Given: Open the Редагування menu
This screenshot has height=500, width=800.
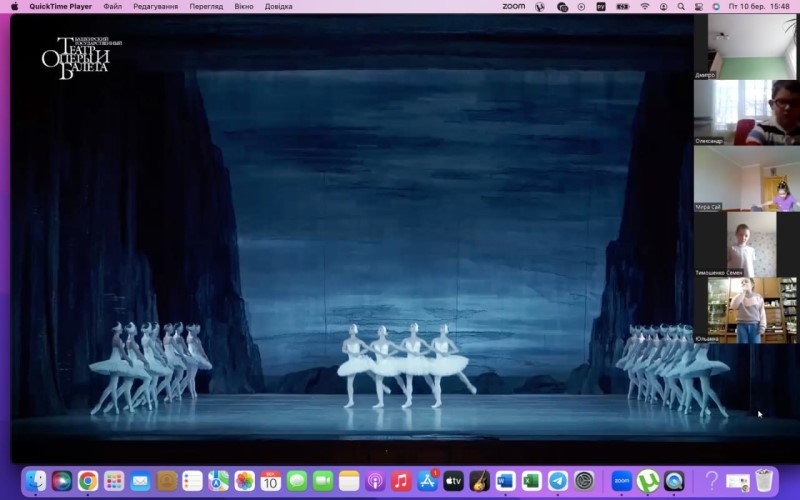Looking at the screenshot, I should pyautogui.click(x=156, y=6).
